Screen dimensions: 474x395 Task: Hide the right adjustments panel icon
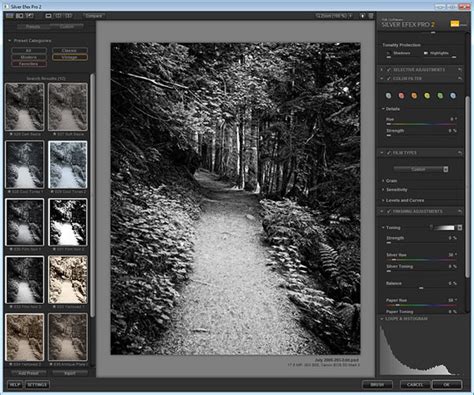[371, 16]
